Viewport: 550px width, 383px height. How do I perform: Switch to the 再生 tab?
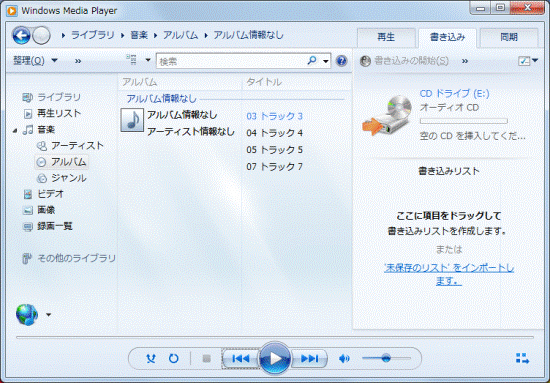click(386, 37)
